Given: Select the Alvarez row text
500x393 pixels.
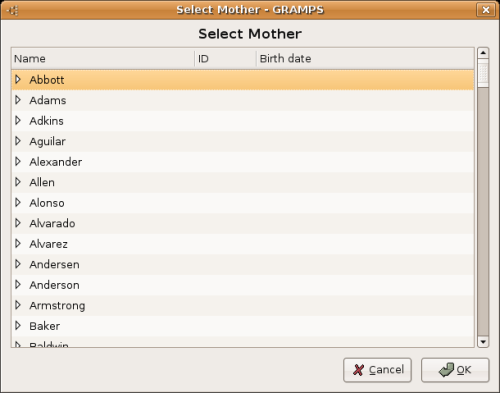Looking at the screenshot, I should [x=48, y=244].
